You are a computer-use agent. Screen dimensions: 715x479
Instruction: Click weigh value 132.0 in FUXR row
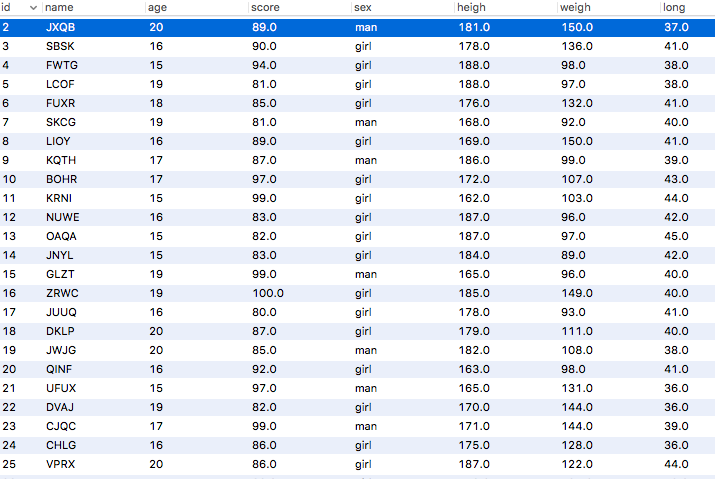click(577, 103)
